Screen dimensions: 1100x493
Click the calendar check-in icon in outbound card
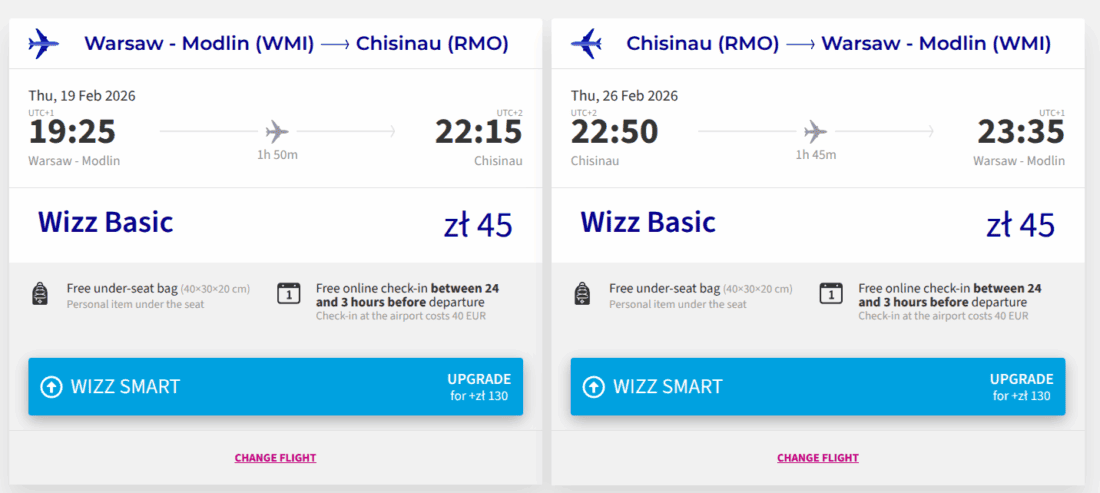coord(288,293)
